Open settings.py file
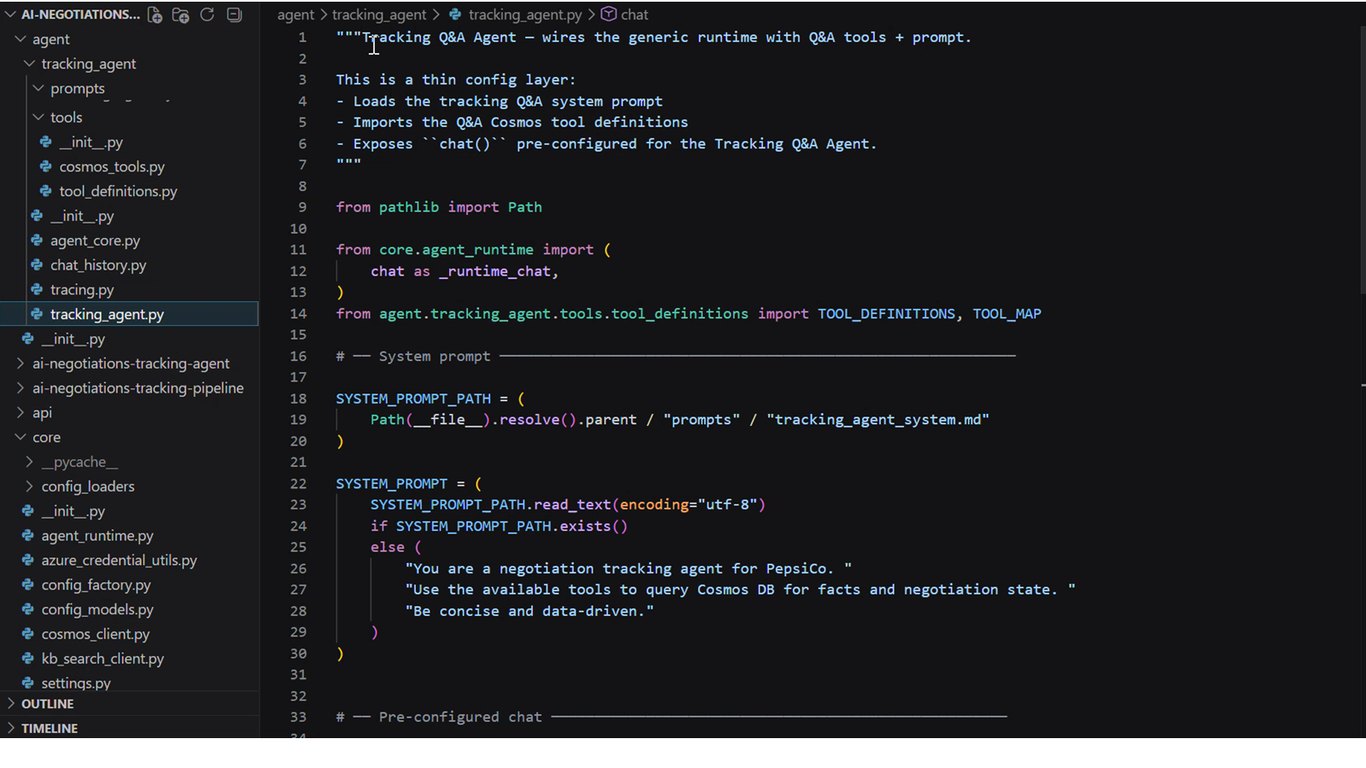This screenshot has width=1366, height=768. pos(76,683)
